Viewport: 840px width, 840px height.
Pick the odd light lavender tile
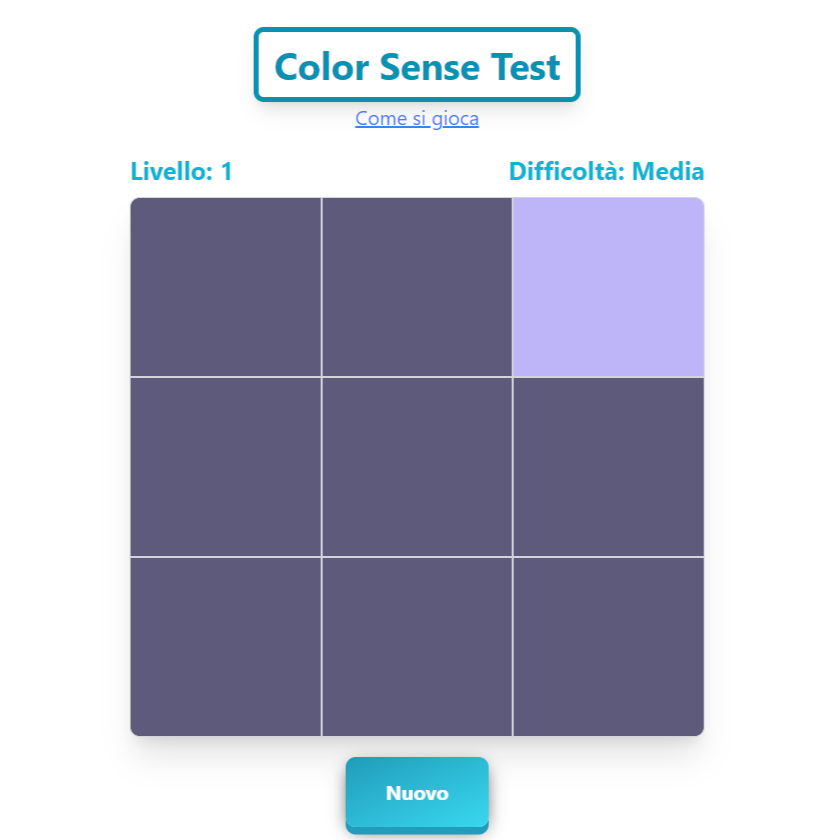click(608, 287)
